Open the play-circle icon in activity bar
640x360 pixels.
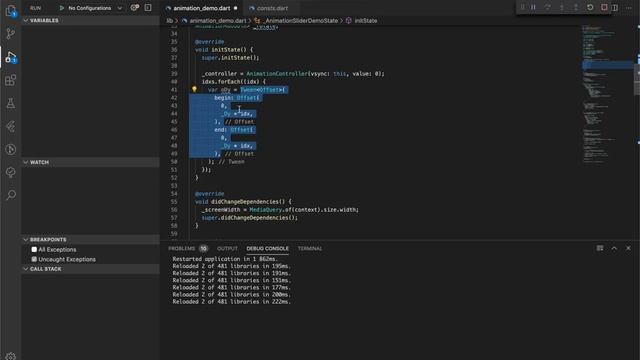(11, 149)
